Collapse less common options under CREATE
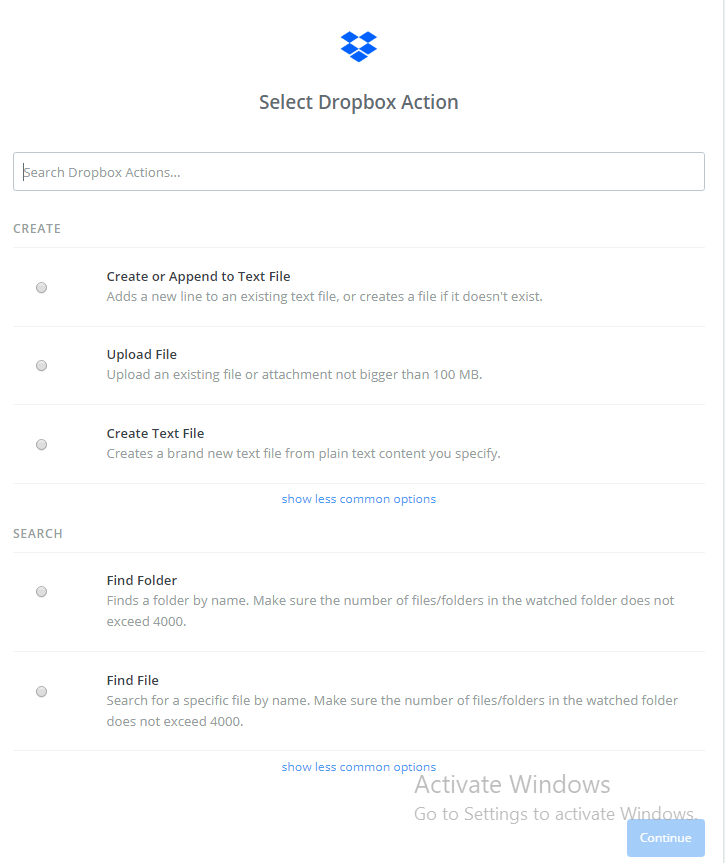Screen dimensions: 725x863 (358, 499)
